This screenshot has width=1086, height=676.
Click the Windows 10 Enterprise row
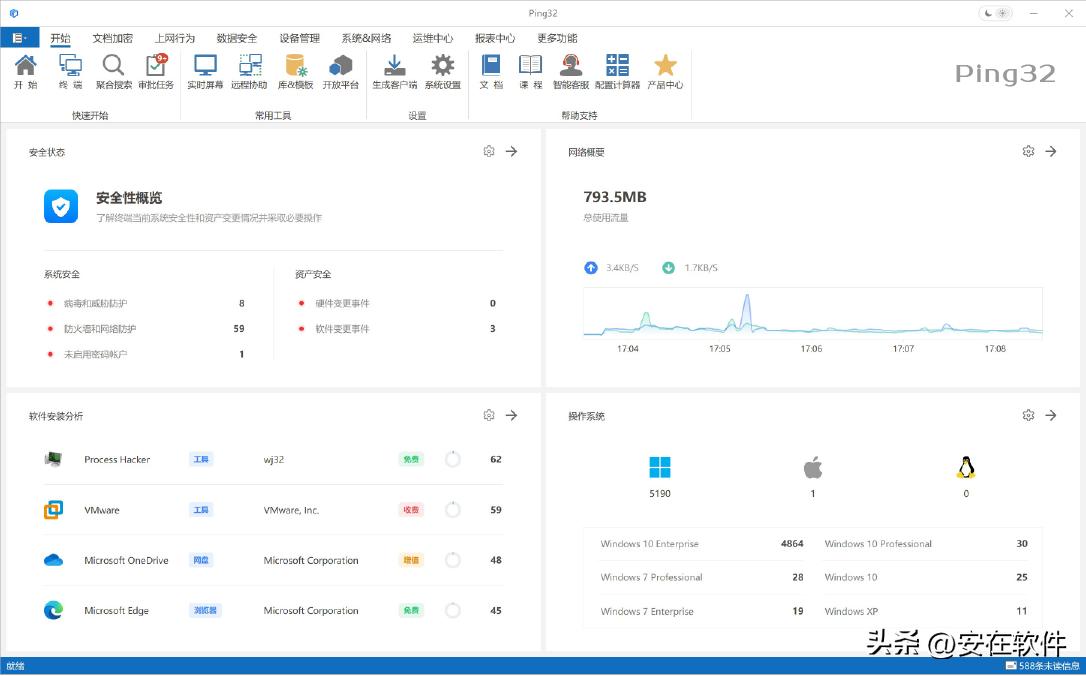tap(702, 544)
